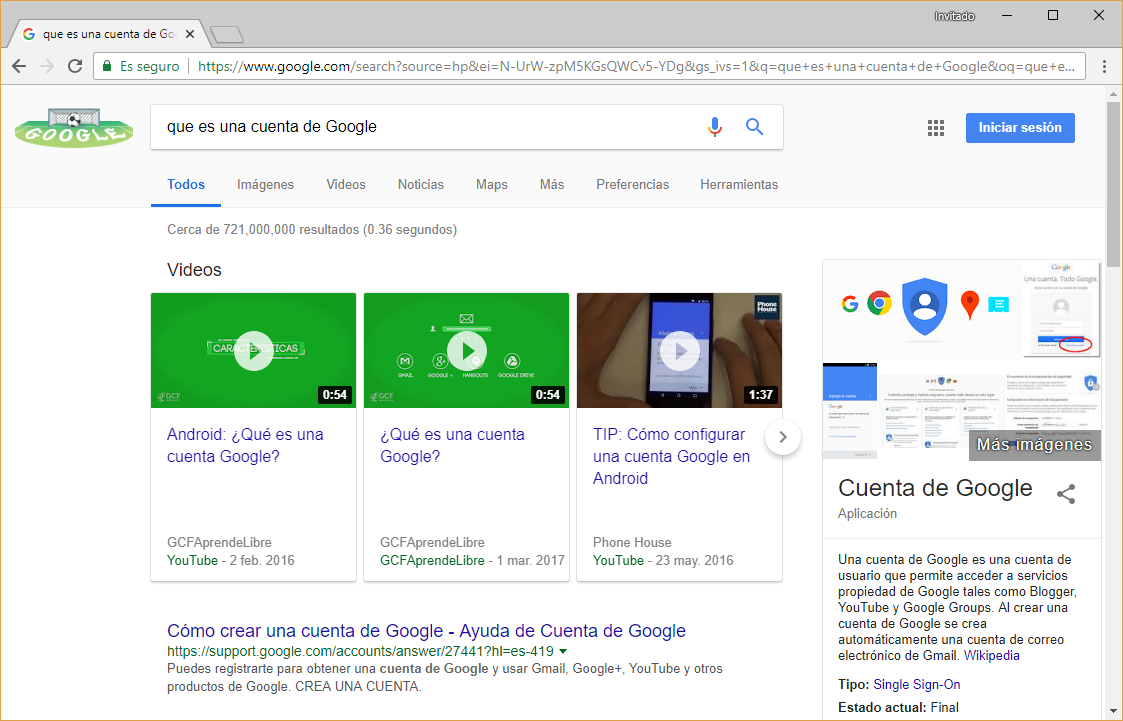The height and width of the screenshot is (721, 1123).
Task: Switch to the Videos tab
Action: [346, 185]
